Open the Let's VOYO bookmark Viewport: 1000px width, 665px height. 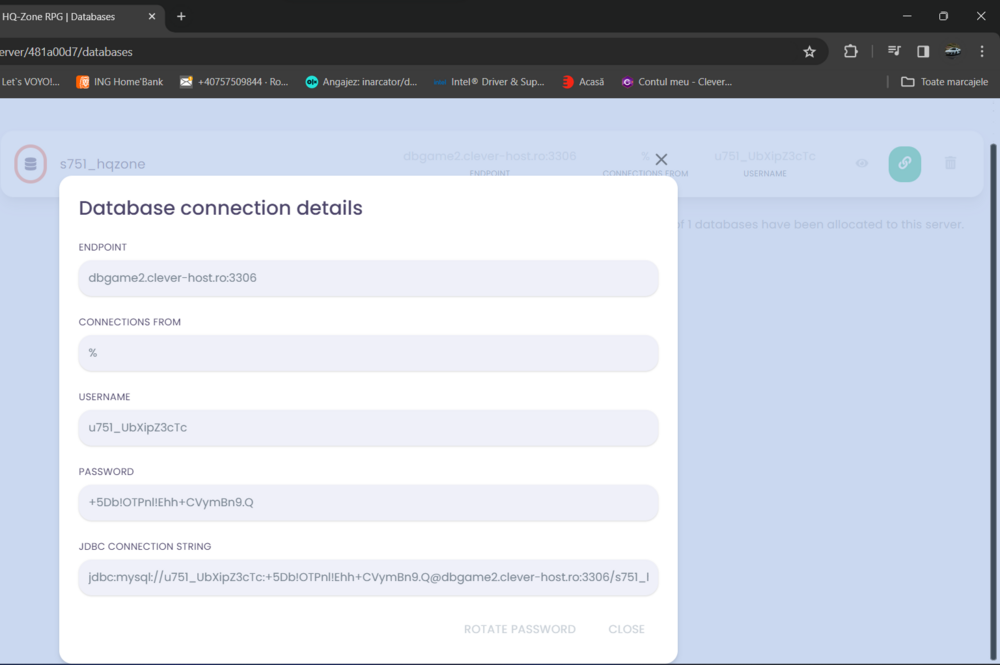coord(30,82)
